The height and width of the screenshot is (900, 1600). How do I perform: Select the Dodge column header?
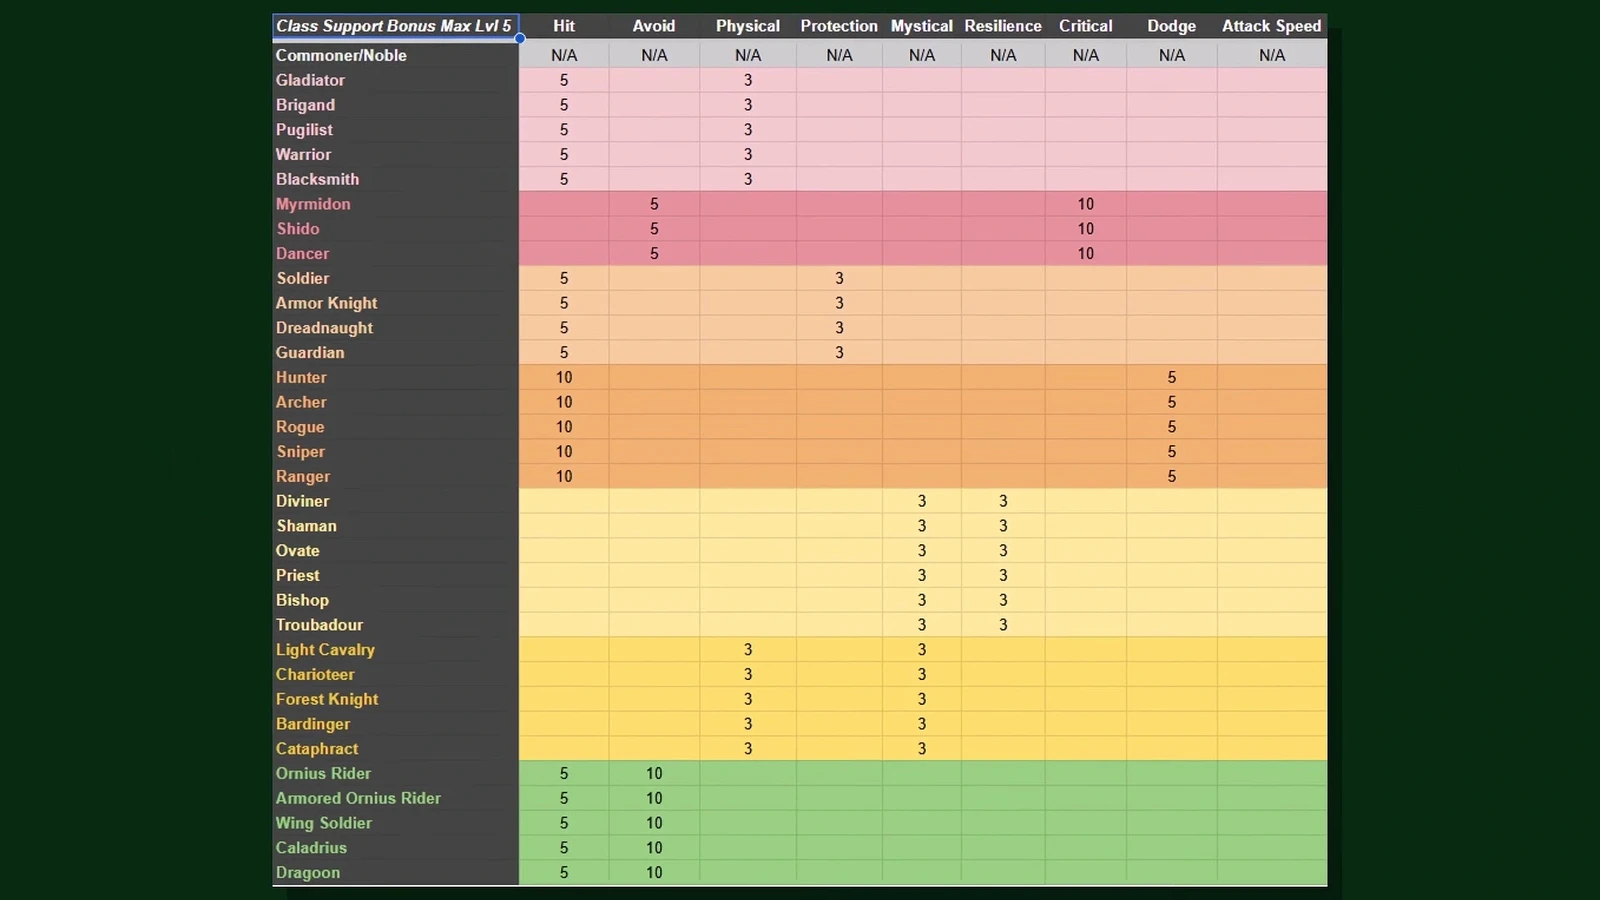(1172, 26)
